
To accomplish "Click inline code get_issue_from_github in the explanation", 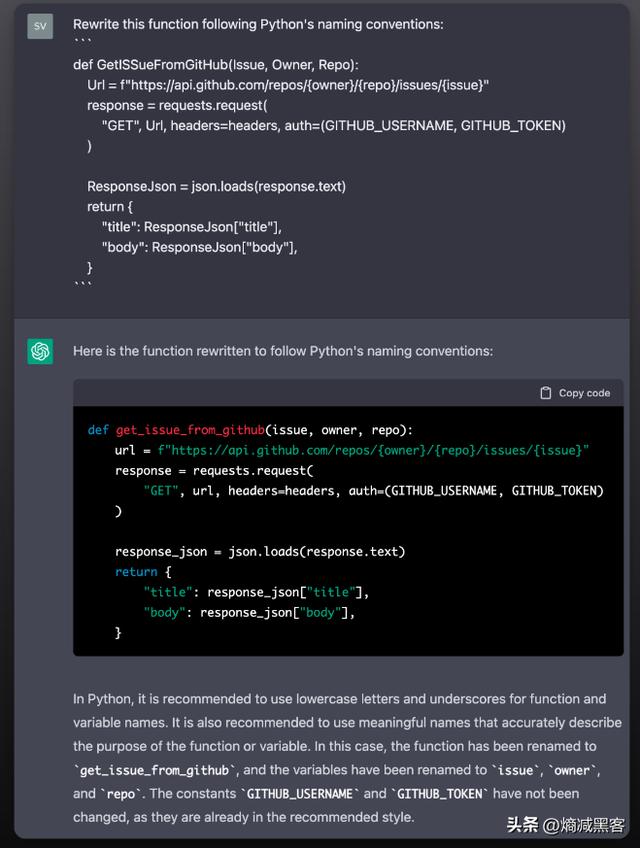I will tap(156, 770).
